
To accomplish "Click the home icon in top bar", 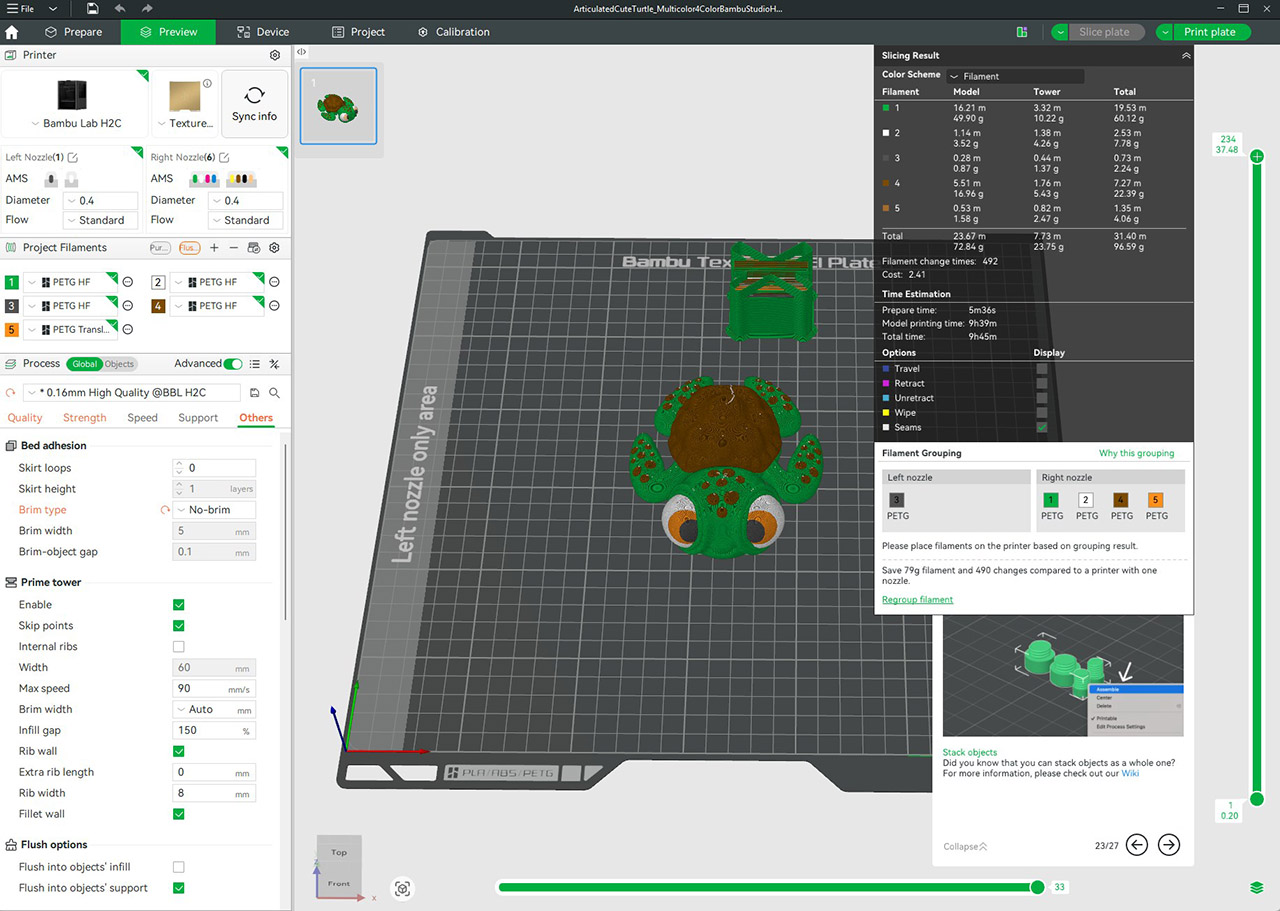I will pos(12,32).
